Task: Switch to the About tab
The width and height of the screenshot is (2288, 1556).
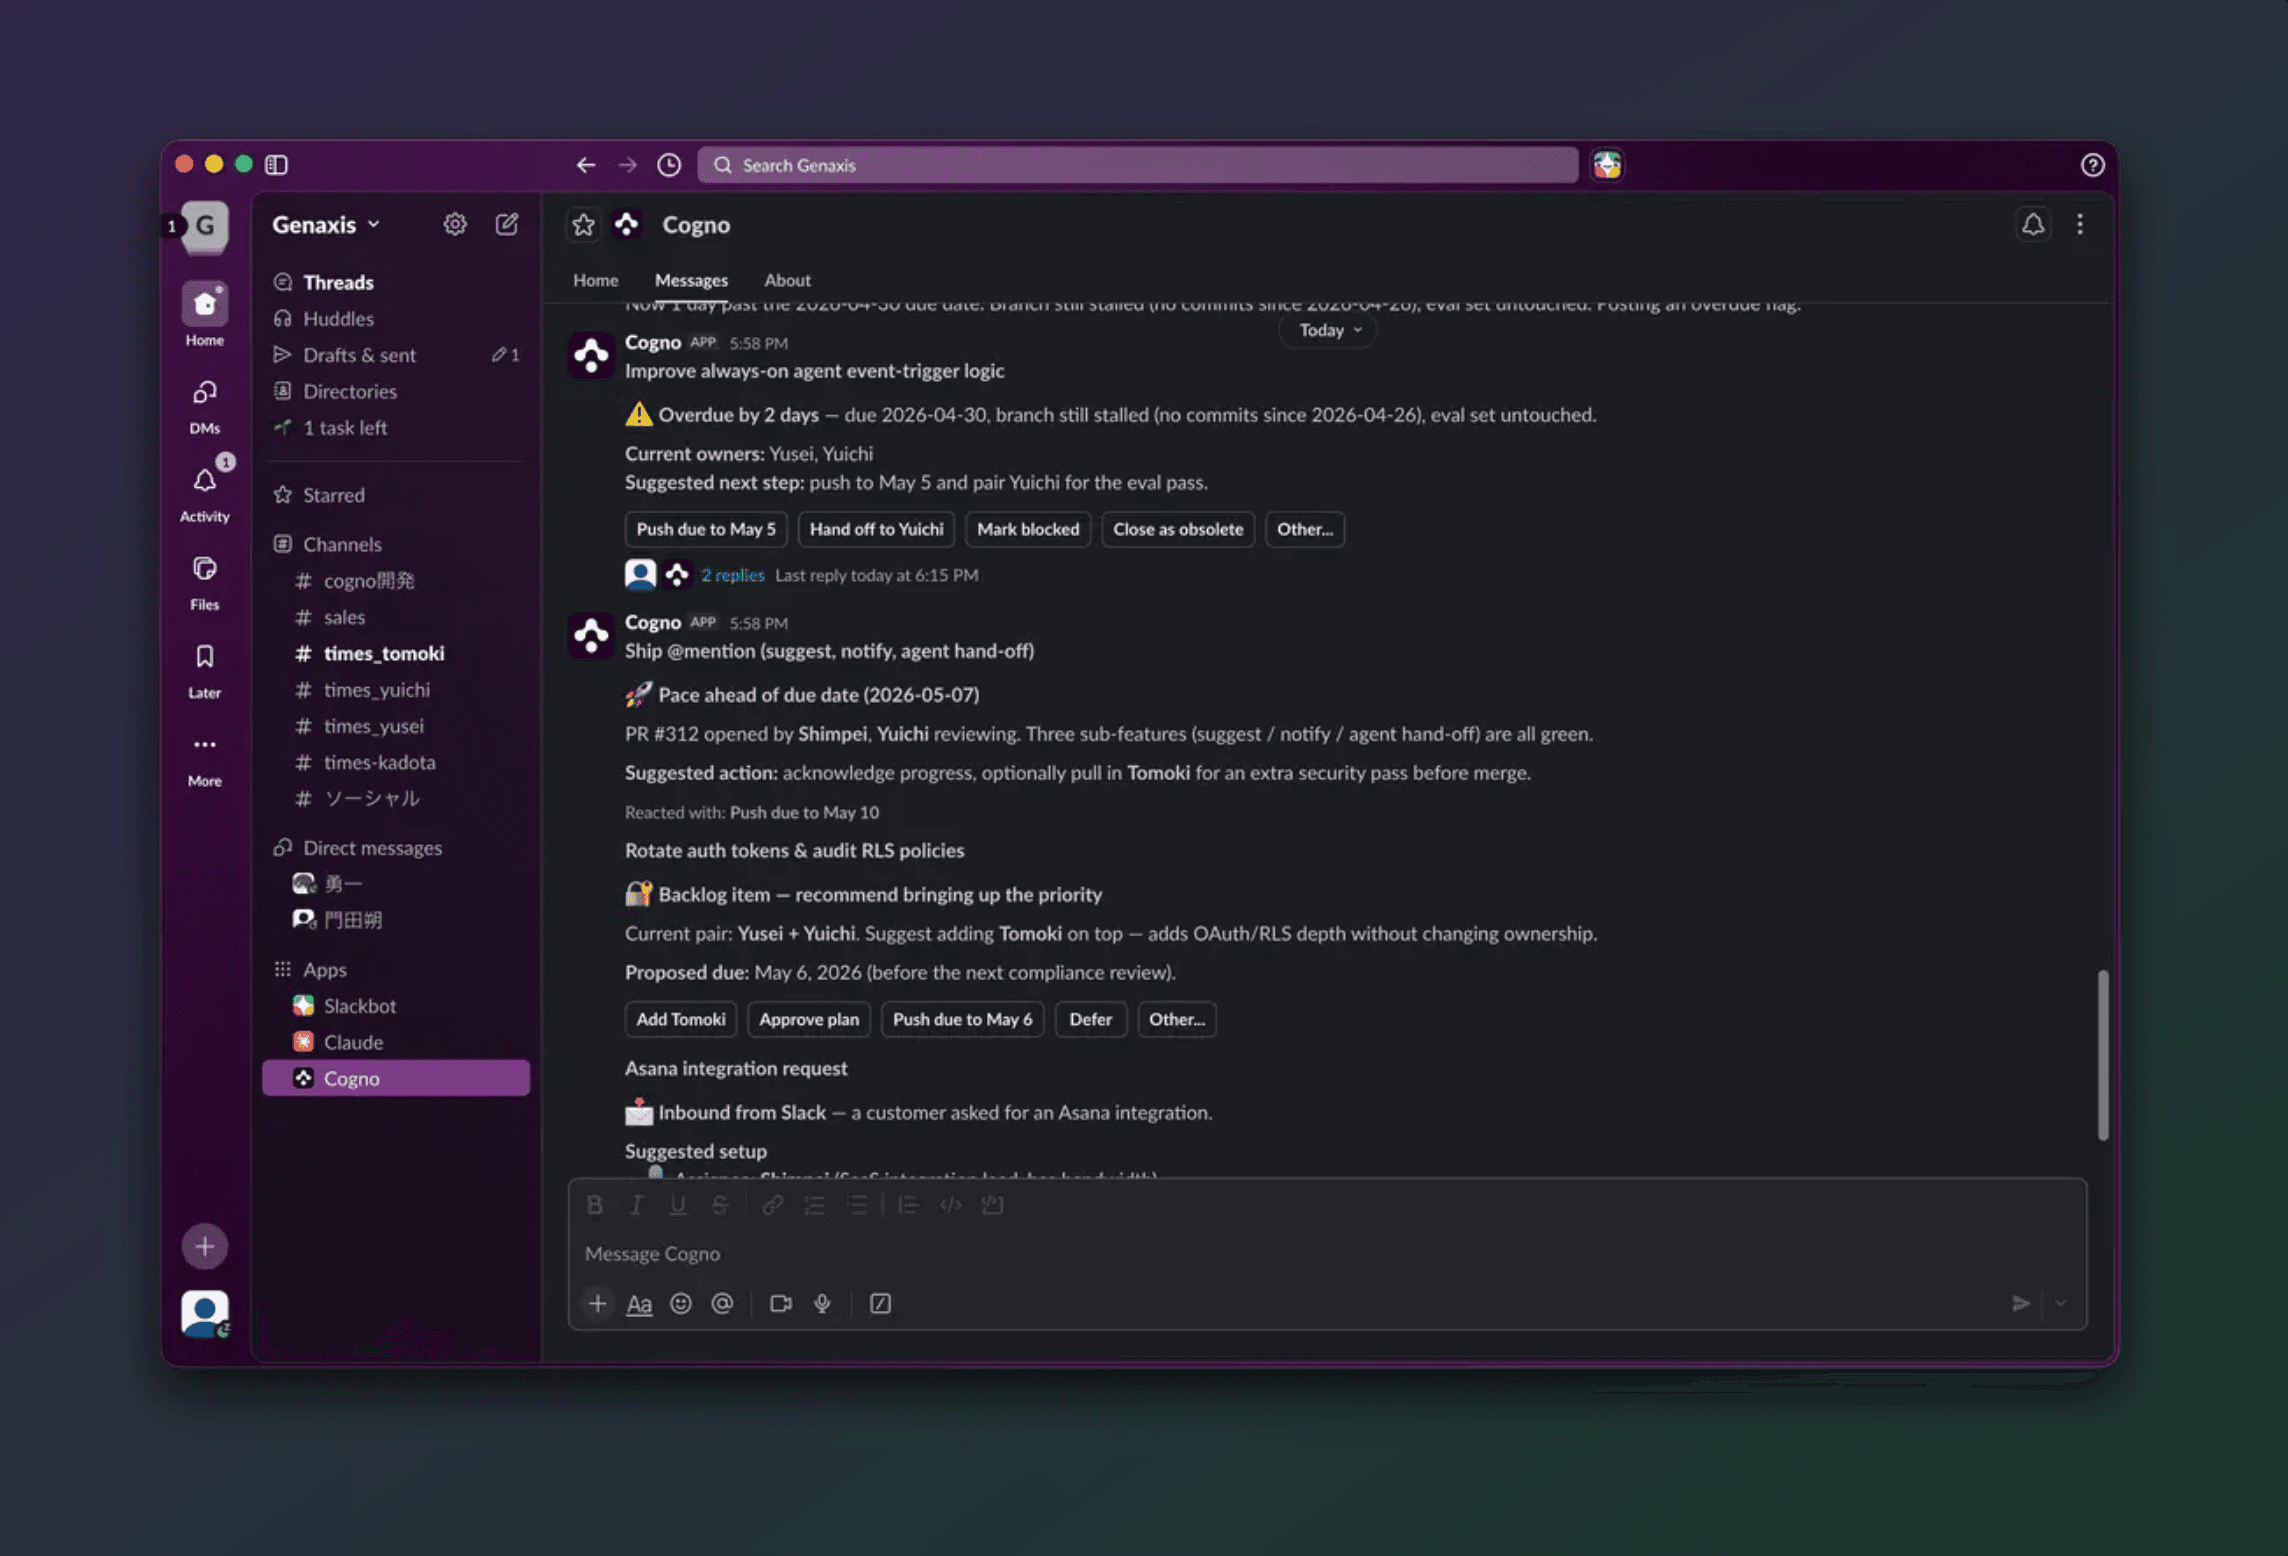Action: [787, 280]
